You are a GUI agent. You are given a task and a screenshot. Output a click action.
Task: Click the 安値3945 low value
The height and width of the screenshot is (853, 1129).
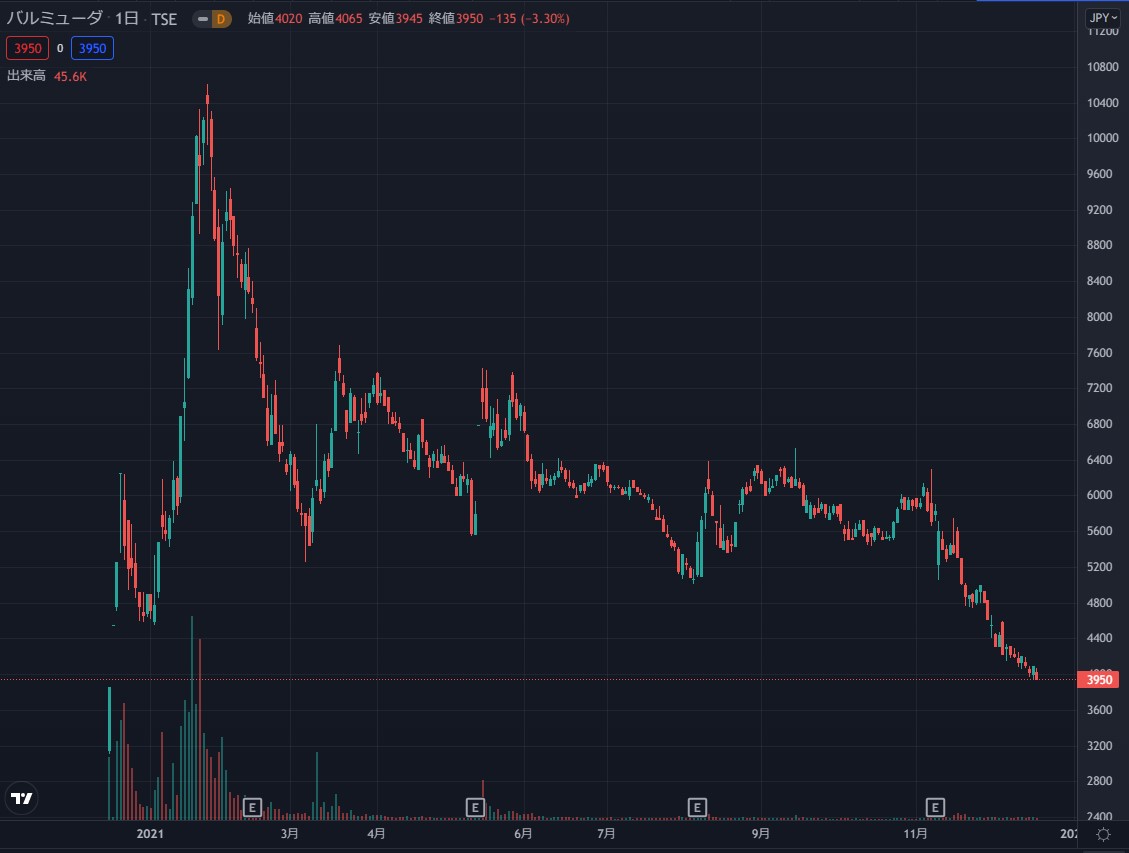coord(395,18)
